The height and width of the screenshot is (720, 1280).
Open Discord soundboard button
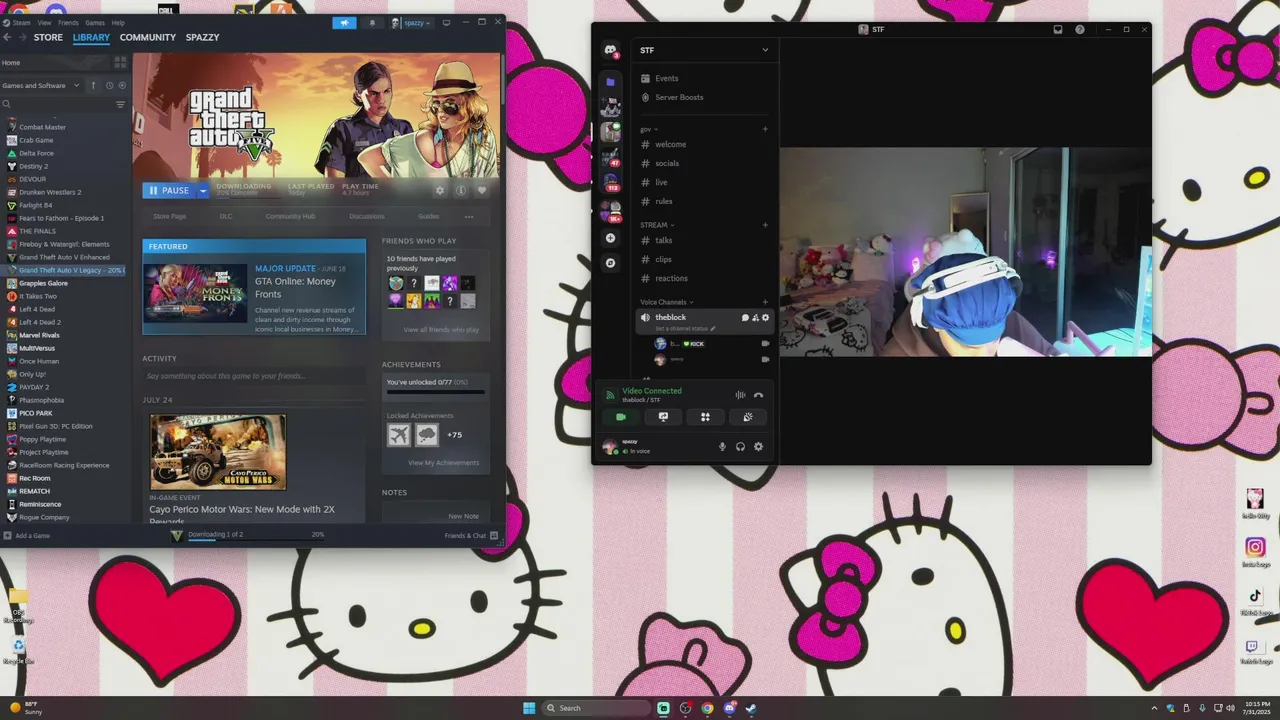[748, 417]
